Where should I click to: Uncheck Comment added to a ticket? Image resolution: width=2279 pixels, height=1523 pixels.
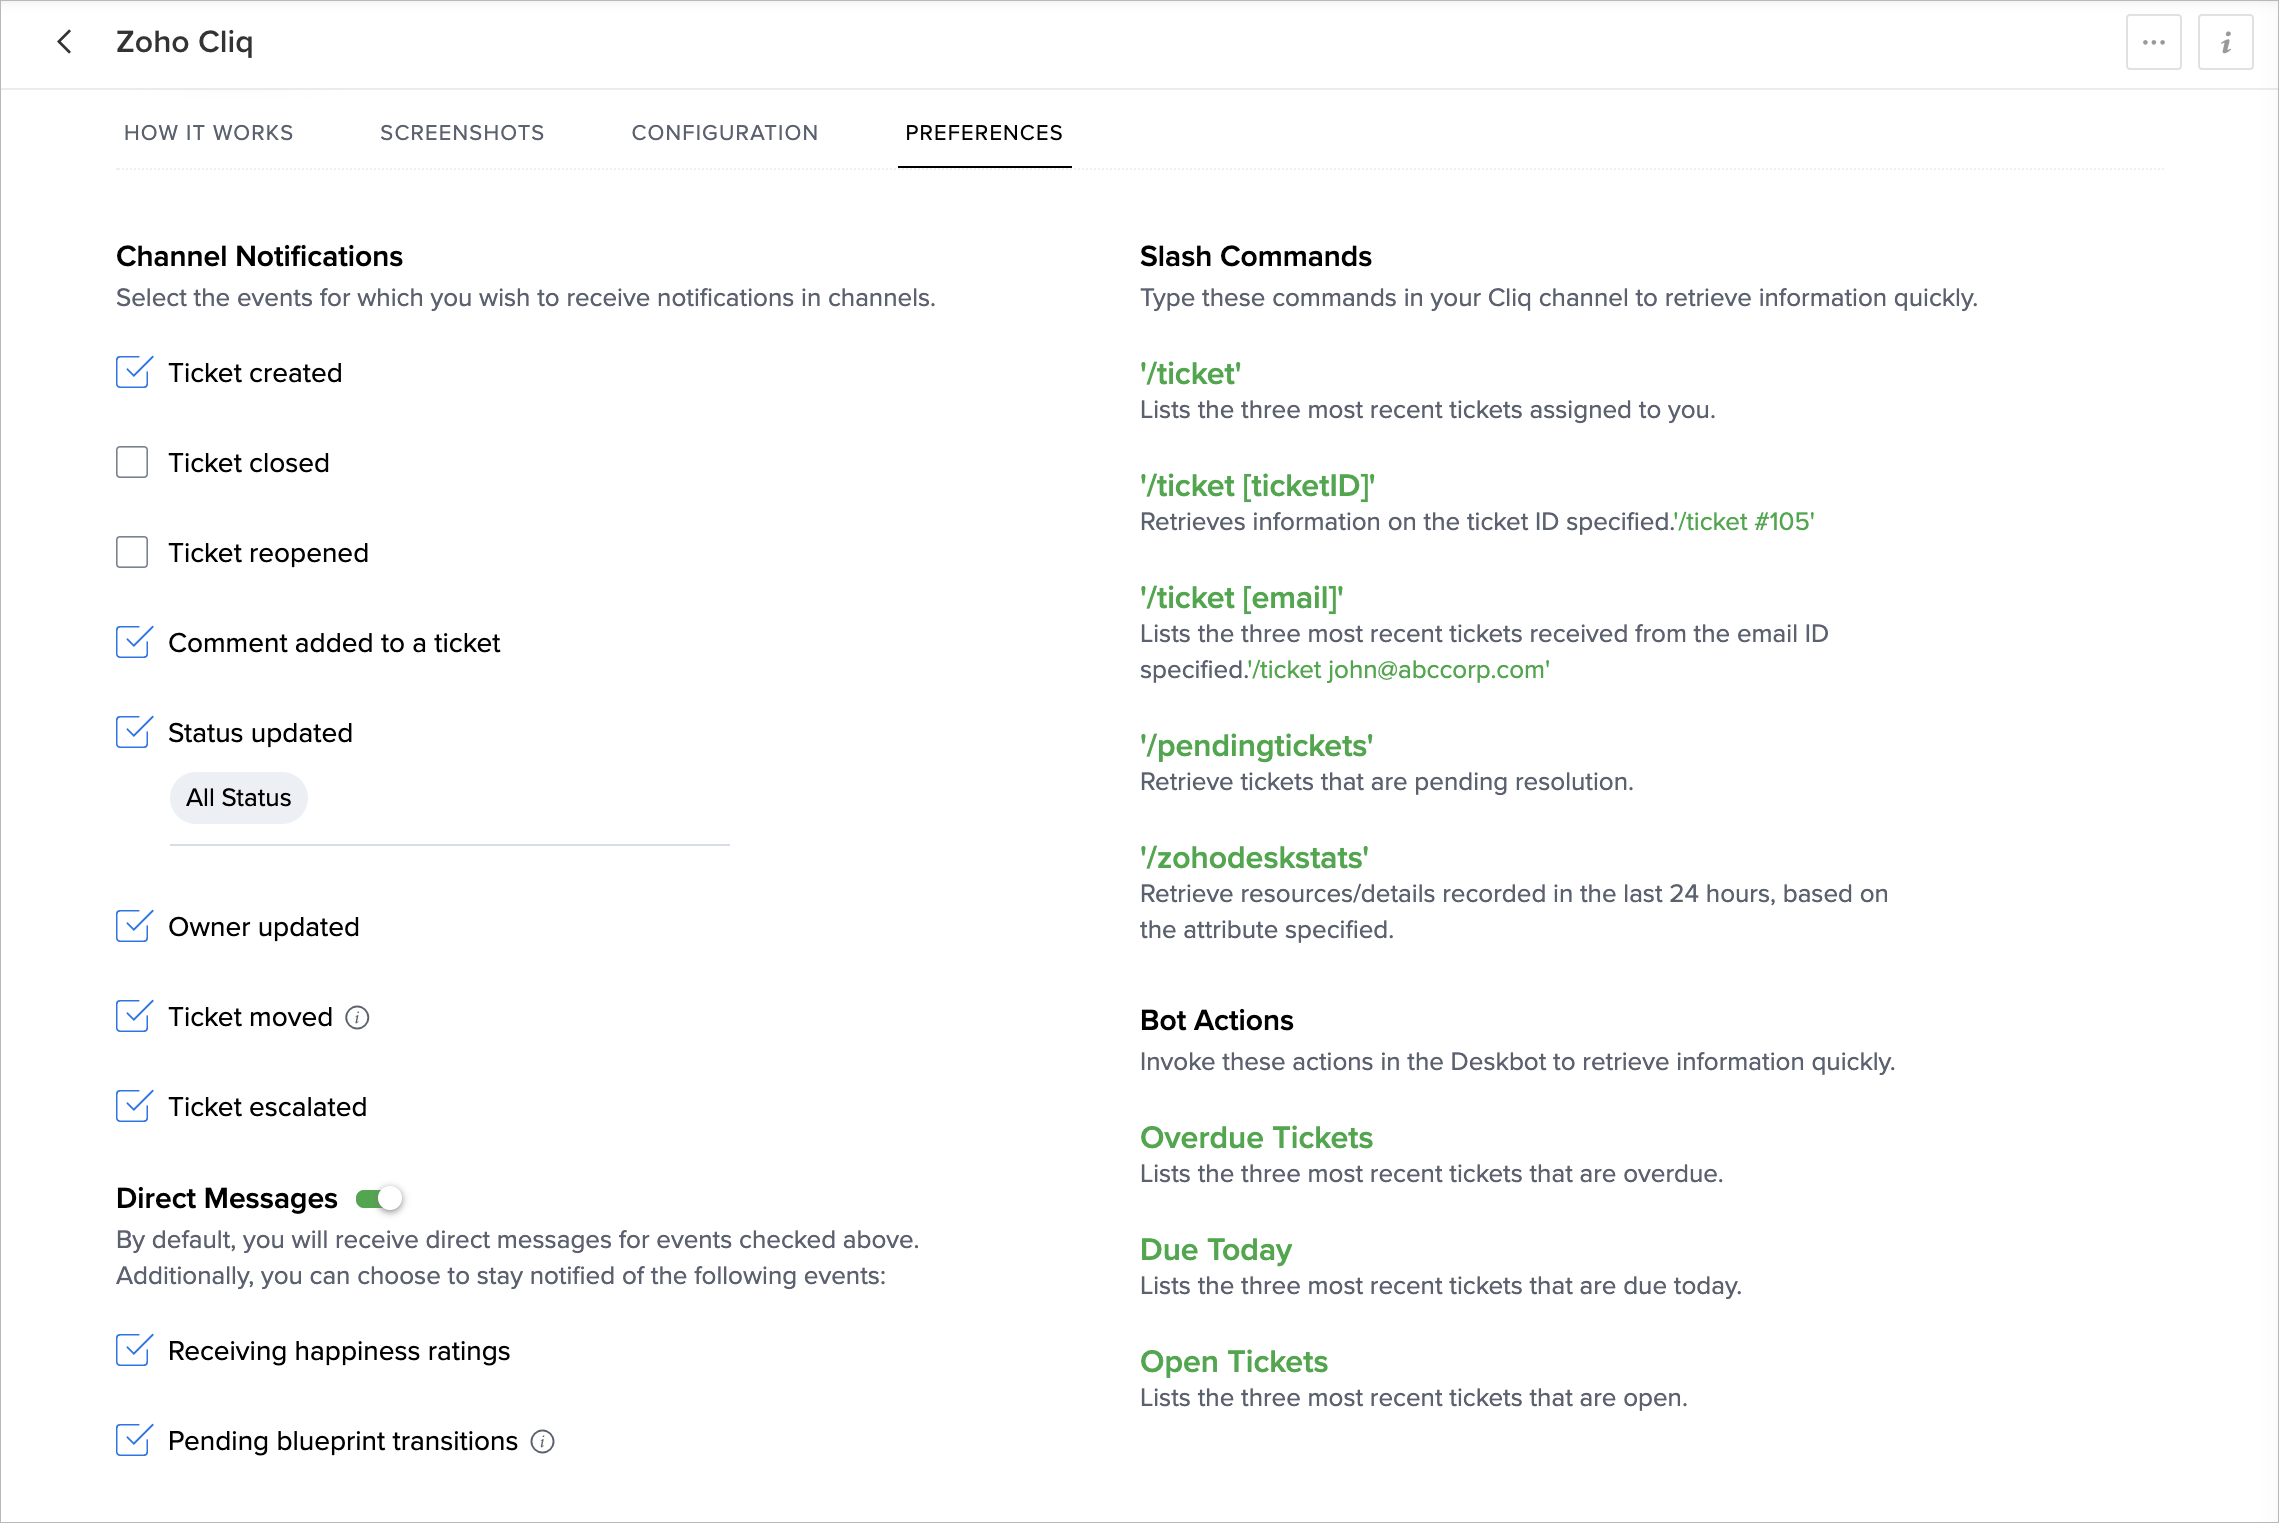point(132,642)
